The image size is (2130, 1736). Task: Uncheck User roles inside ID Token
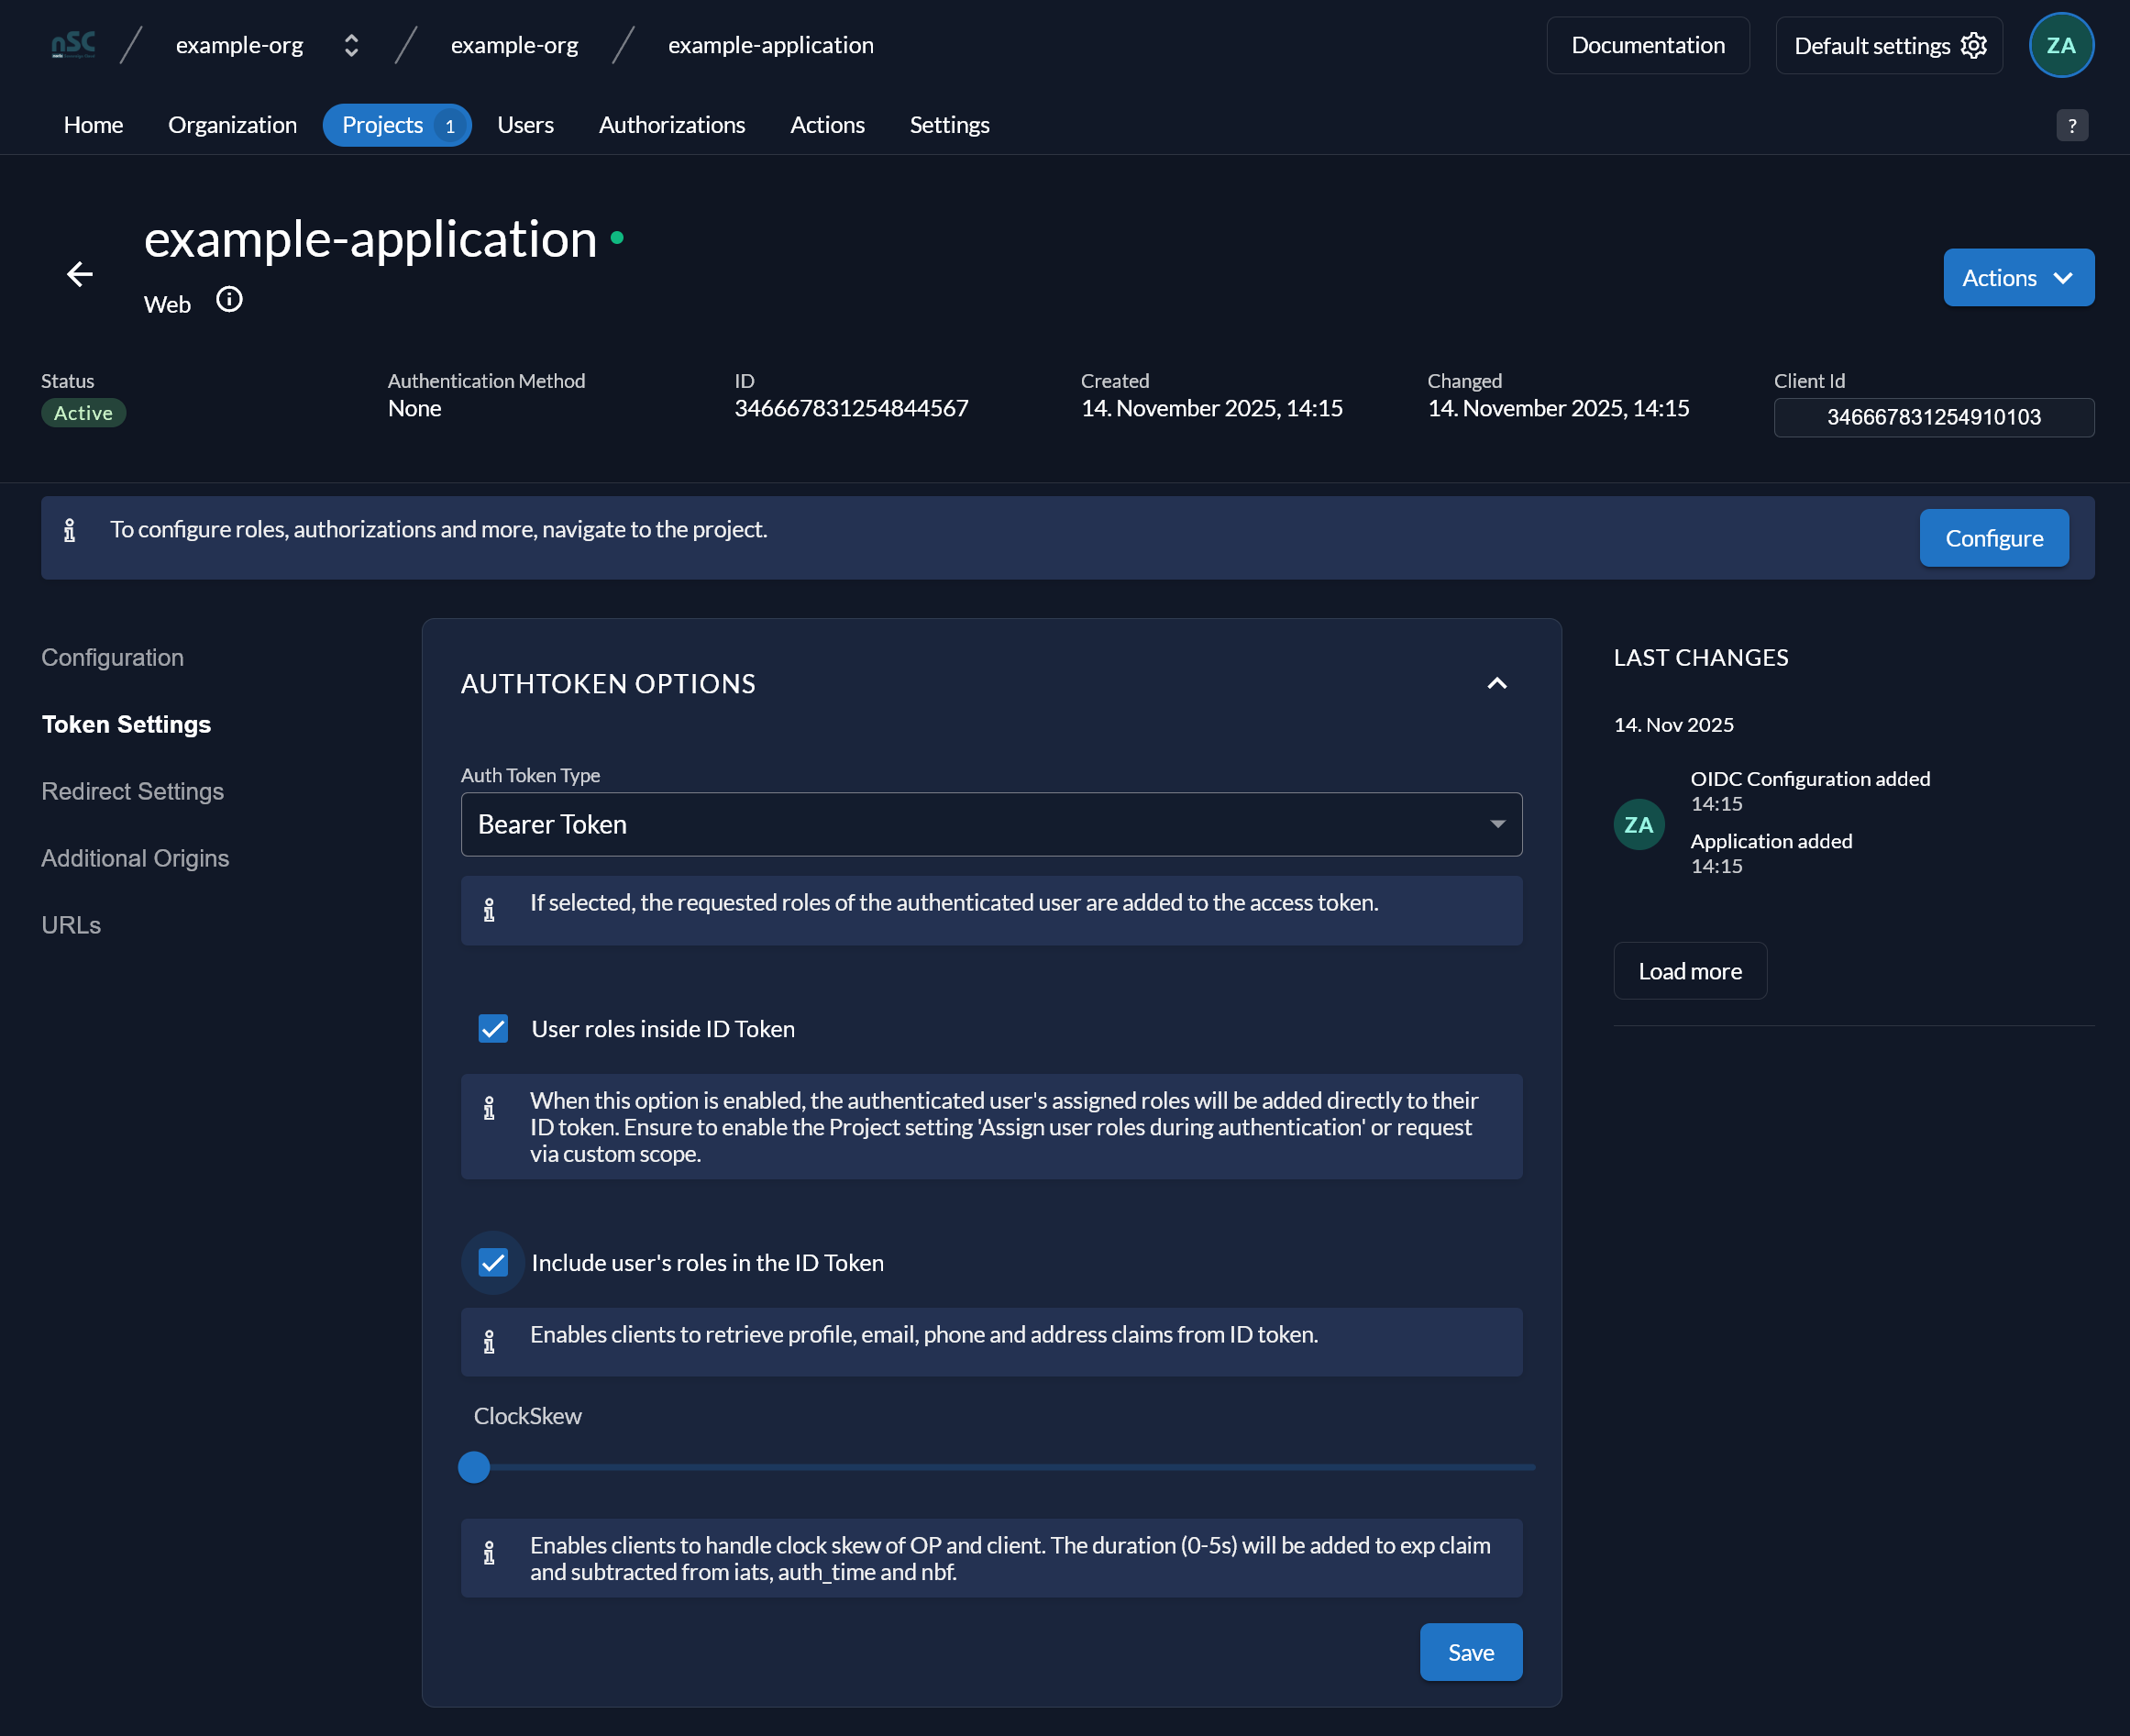click(x=493, y=1029)
